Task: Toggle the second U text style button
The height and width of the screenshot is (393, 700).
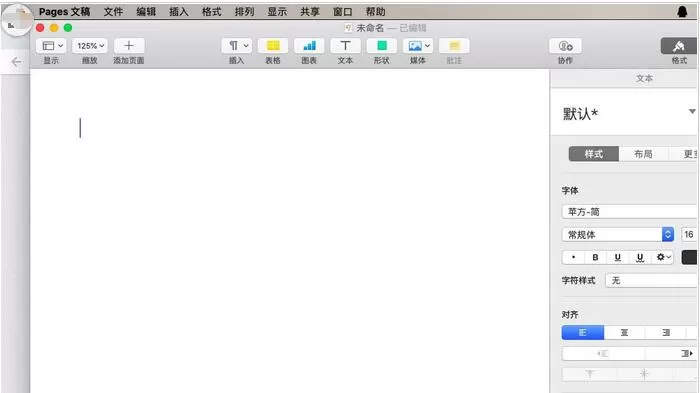Action: (x=640, y=257)
